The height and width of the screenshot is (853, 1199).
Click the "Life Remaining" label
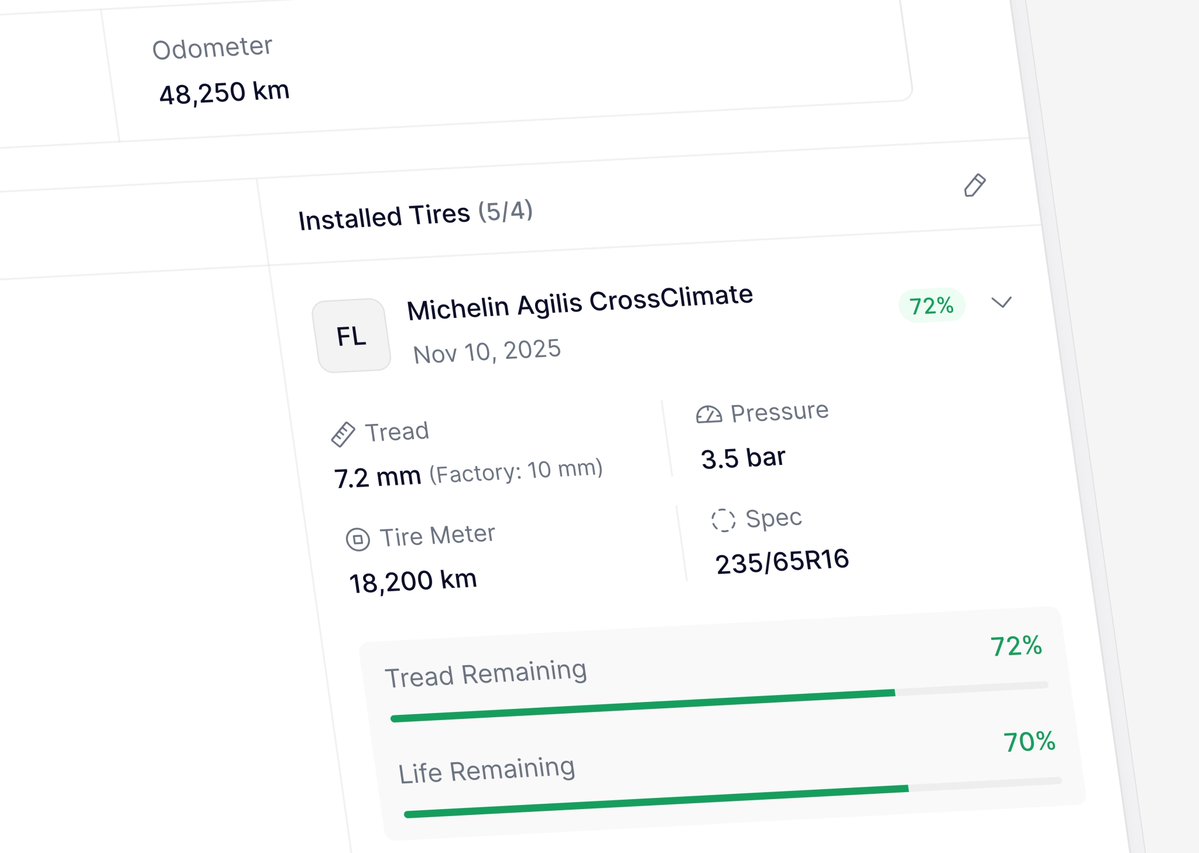(486, 770)
